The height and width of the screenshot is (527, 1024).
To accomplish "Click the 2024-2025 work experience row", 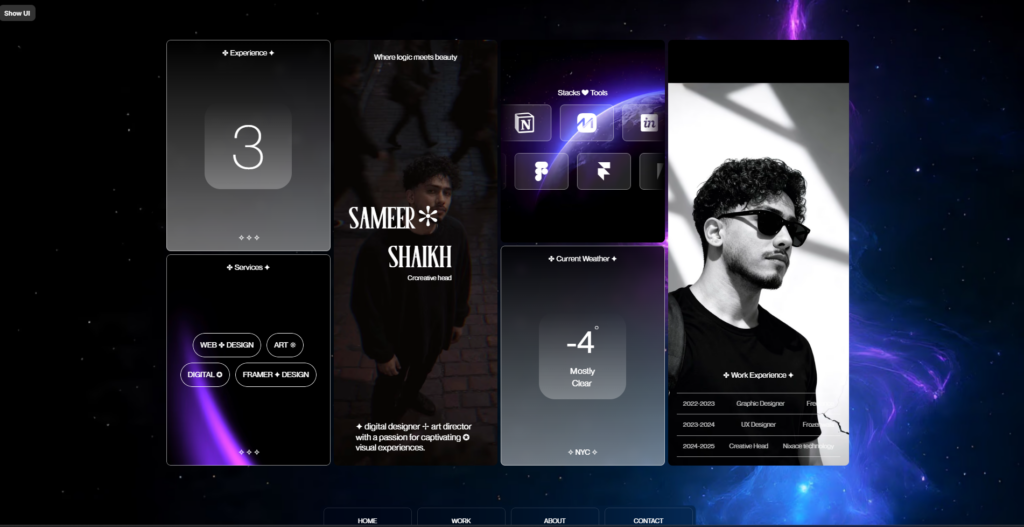I will pos(758,446).
